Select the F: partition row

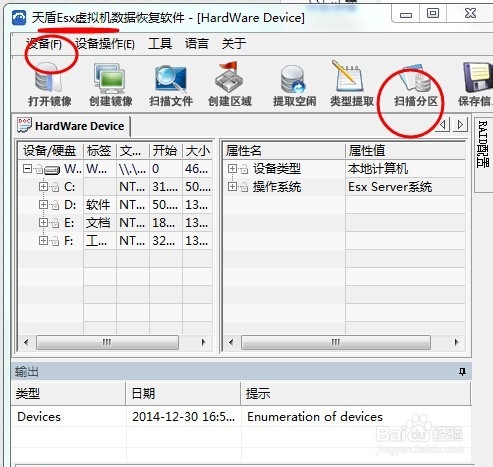coord(115,241)
